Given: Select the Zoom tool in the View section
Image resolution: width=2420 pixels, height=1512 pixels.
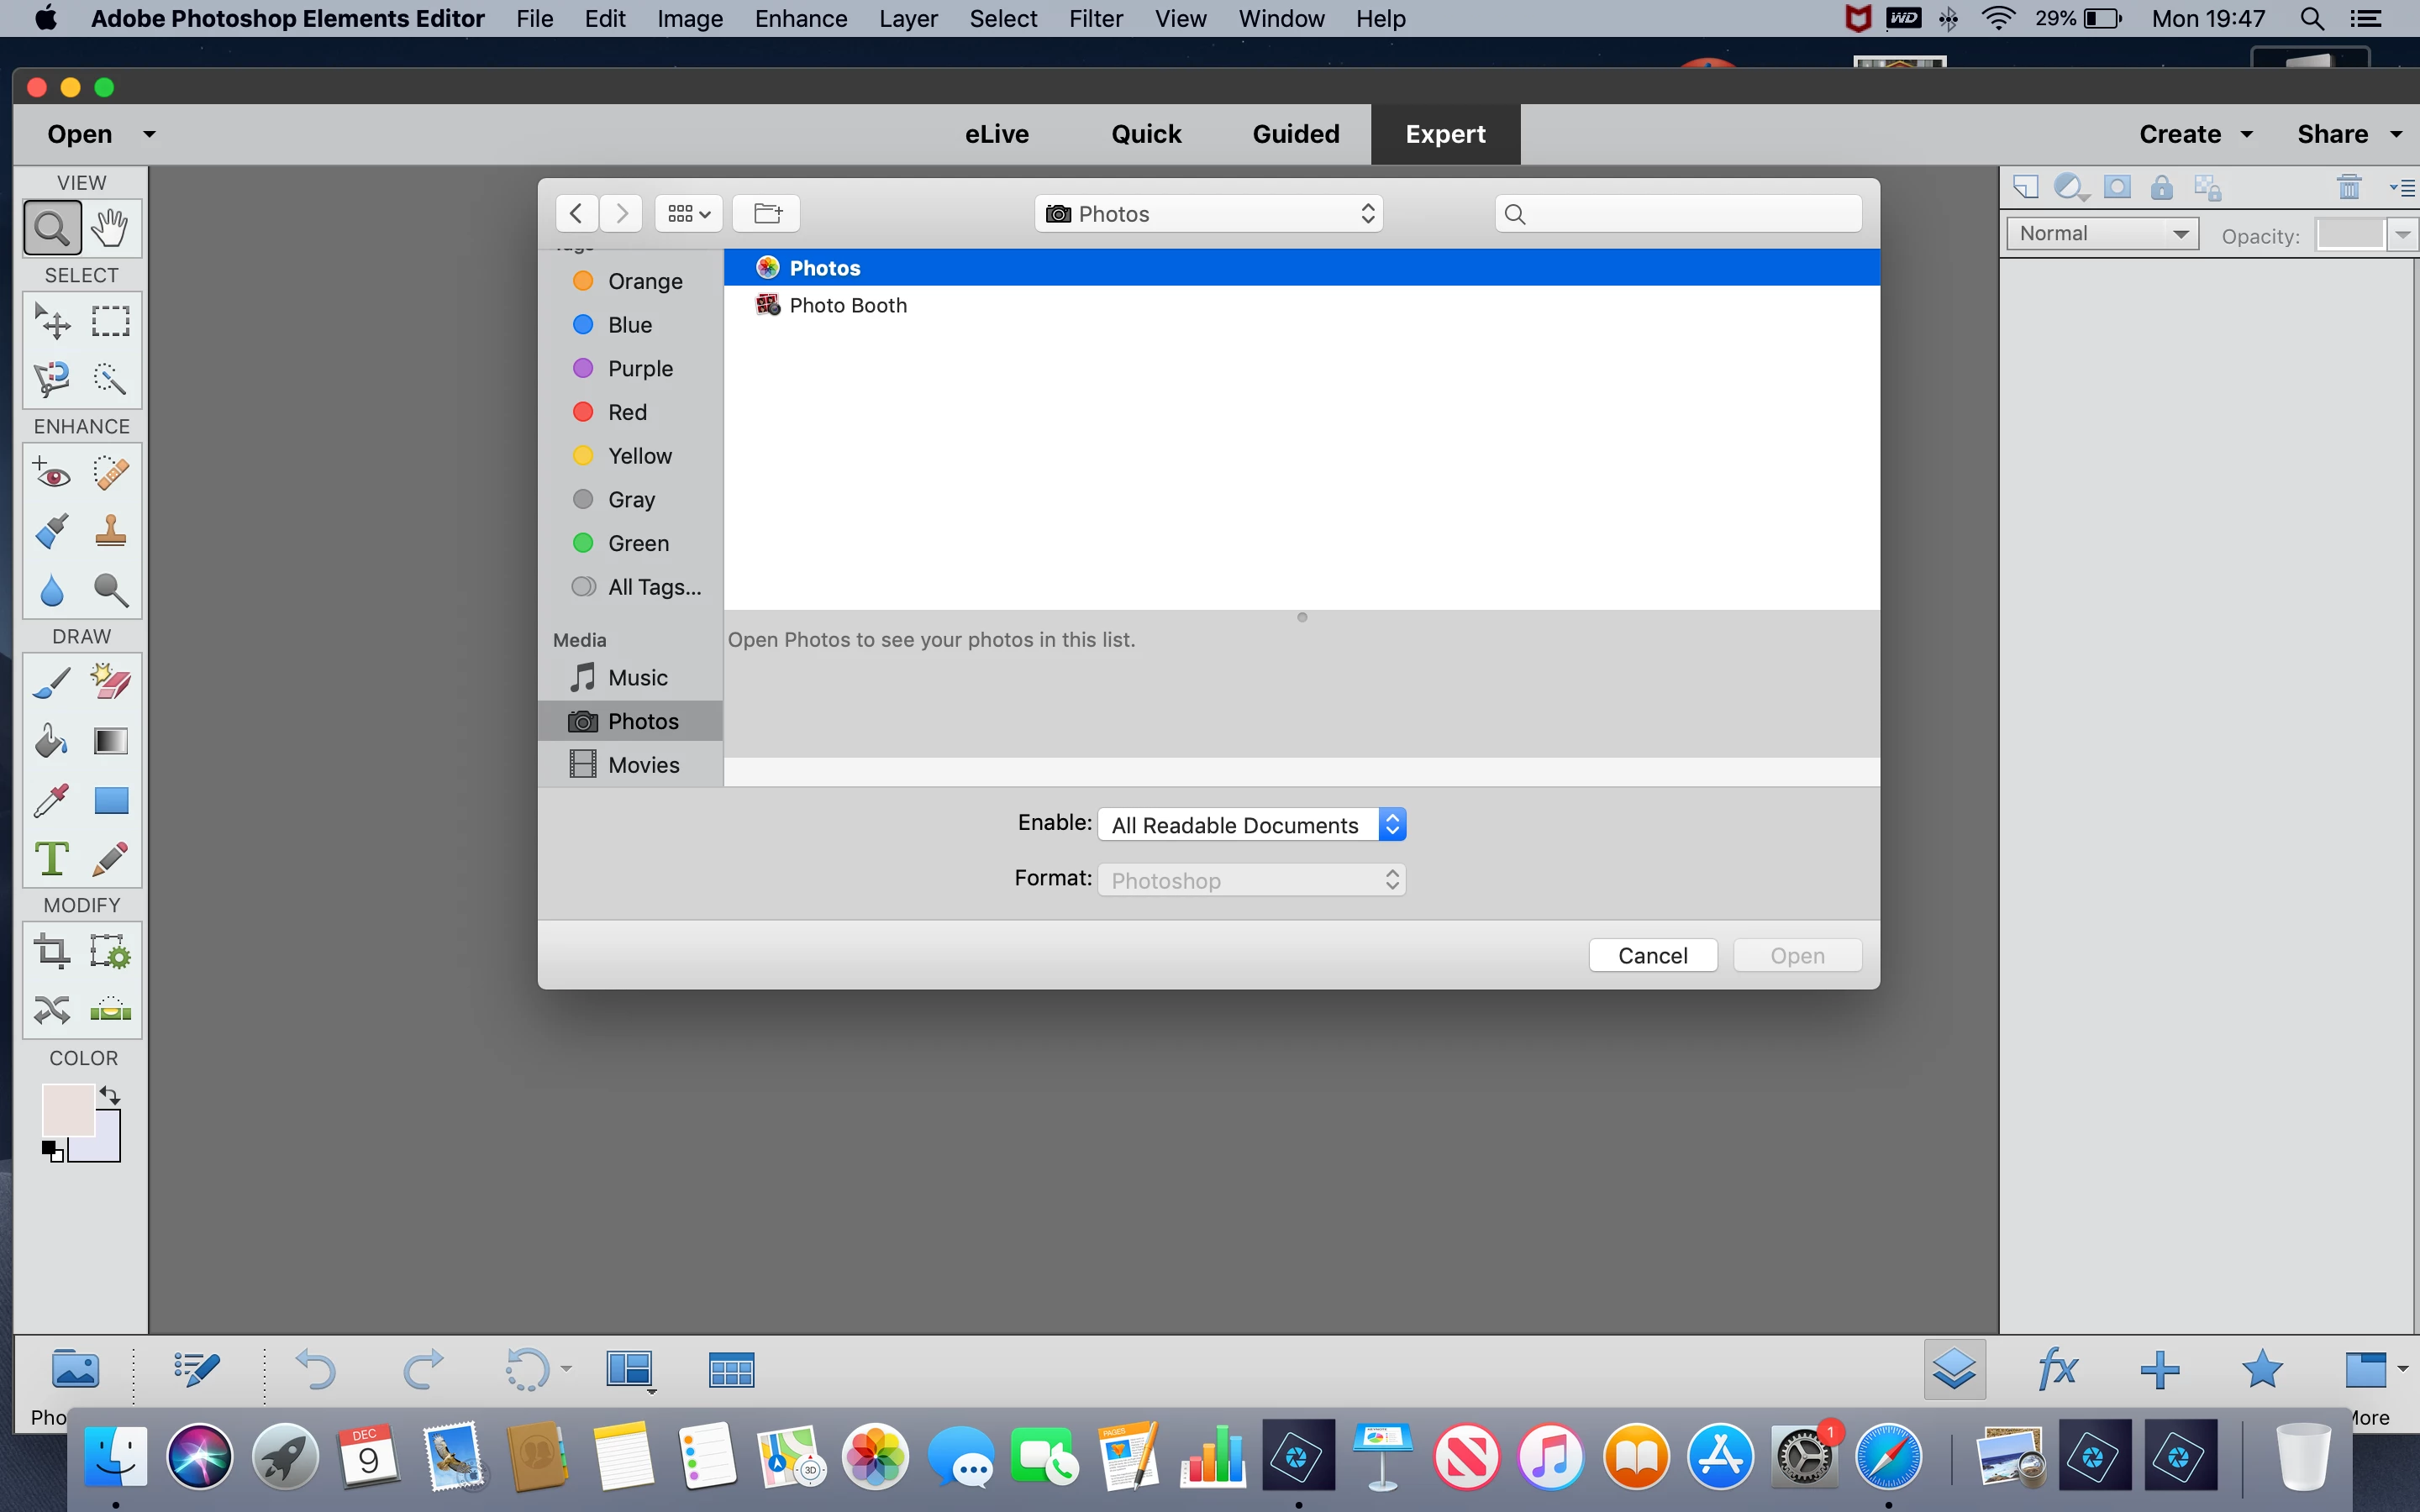Looking at the screenshot, I should click(x=52, y=228).
